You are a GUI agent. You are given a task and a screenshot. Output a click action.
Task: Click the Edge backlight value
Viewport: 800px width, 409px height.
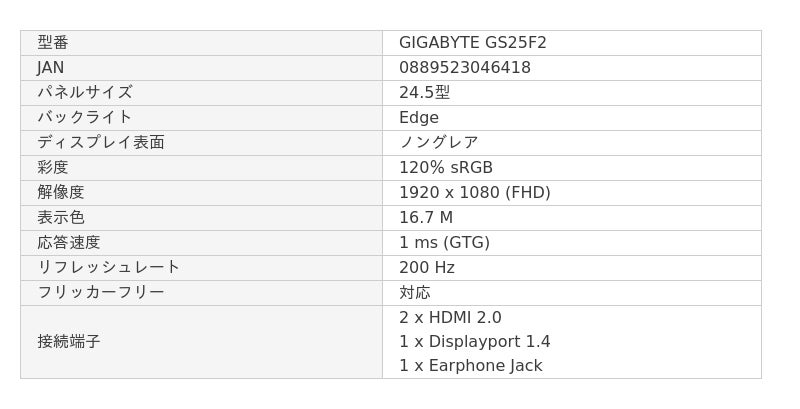pos(418,118)
